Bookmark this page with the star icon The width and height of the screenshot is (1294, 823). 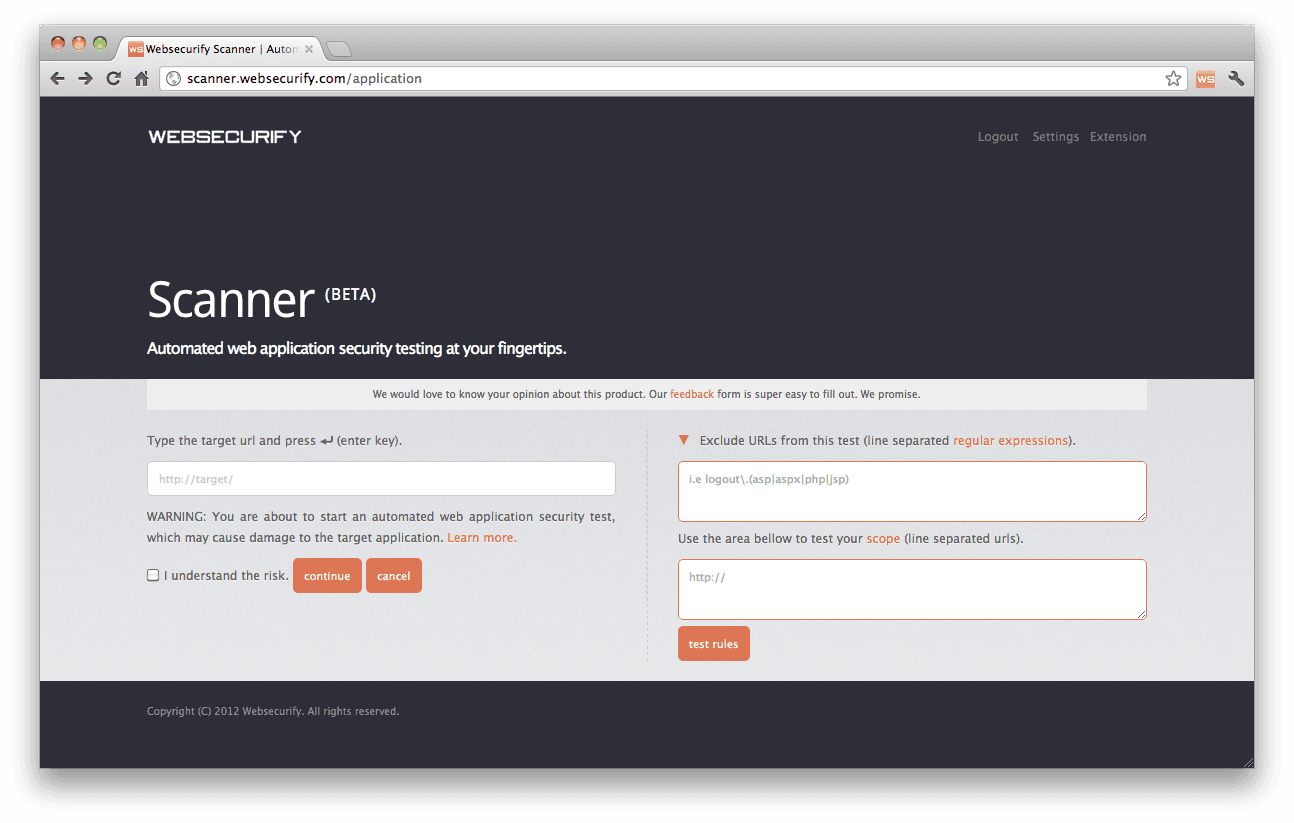point(1173,78)
